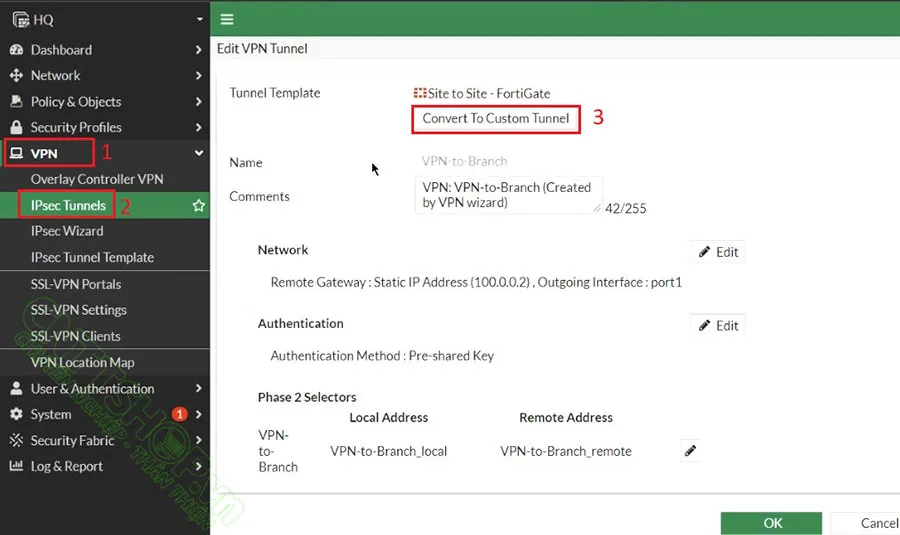Click the Dashboard gauge icon
900x535 pixels.
pyautogui.click(x=17, y=50)
